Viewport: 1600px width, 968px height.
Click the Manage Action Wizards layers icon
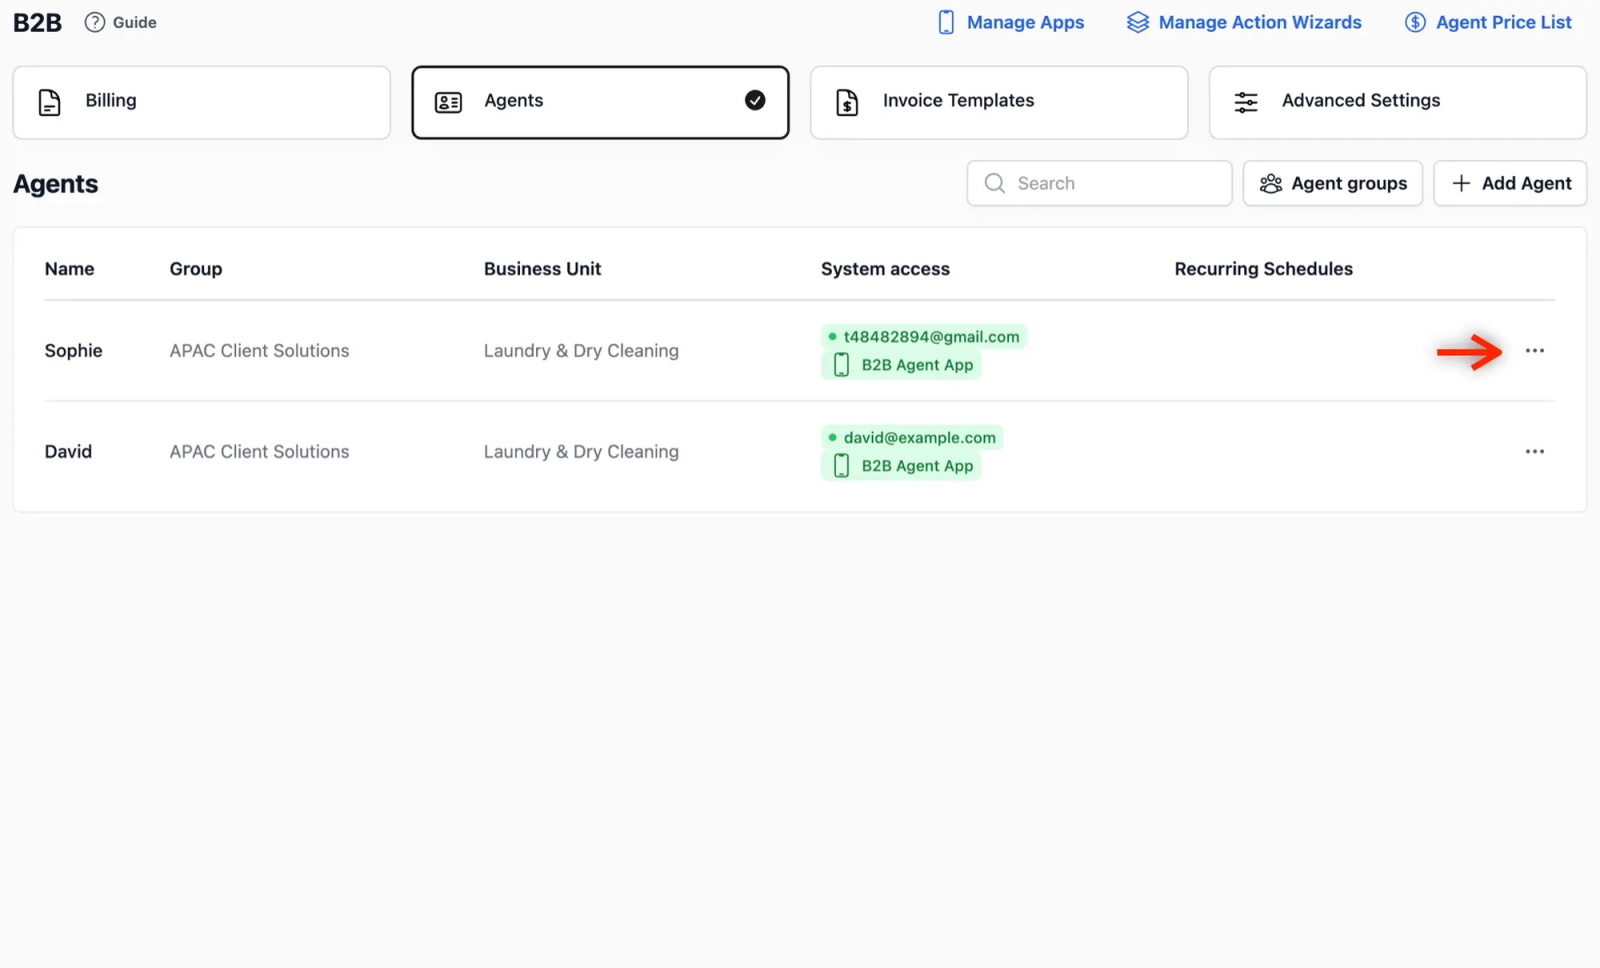click(x=1138, y=22)
